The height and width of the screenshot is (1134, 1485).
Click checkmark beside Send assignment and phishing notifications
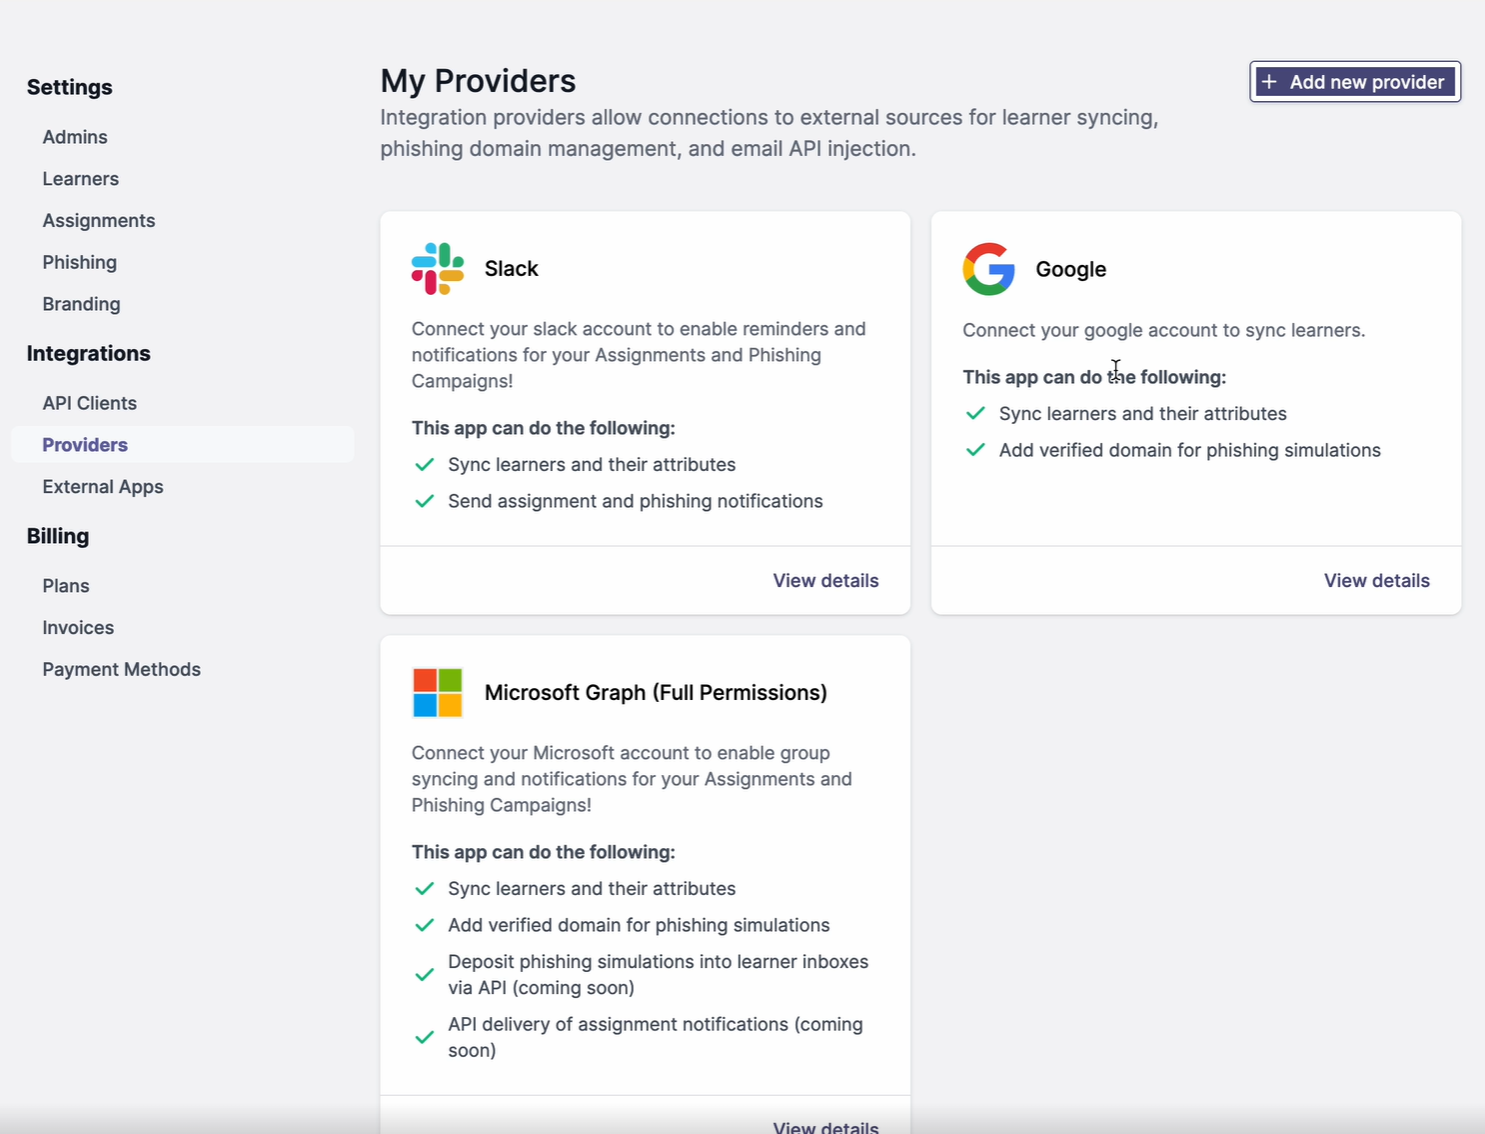click(x=424, y=501)
